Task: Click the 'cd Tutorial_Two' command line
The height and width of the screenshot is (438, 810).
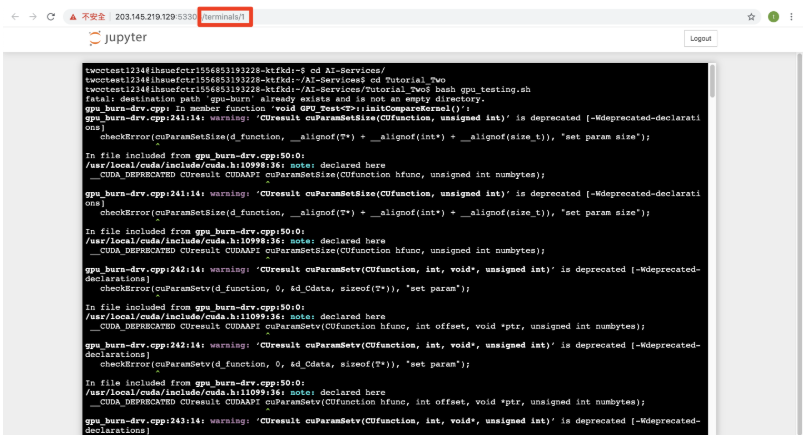Action: (x=265, y=80)
